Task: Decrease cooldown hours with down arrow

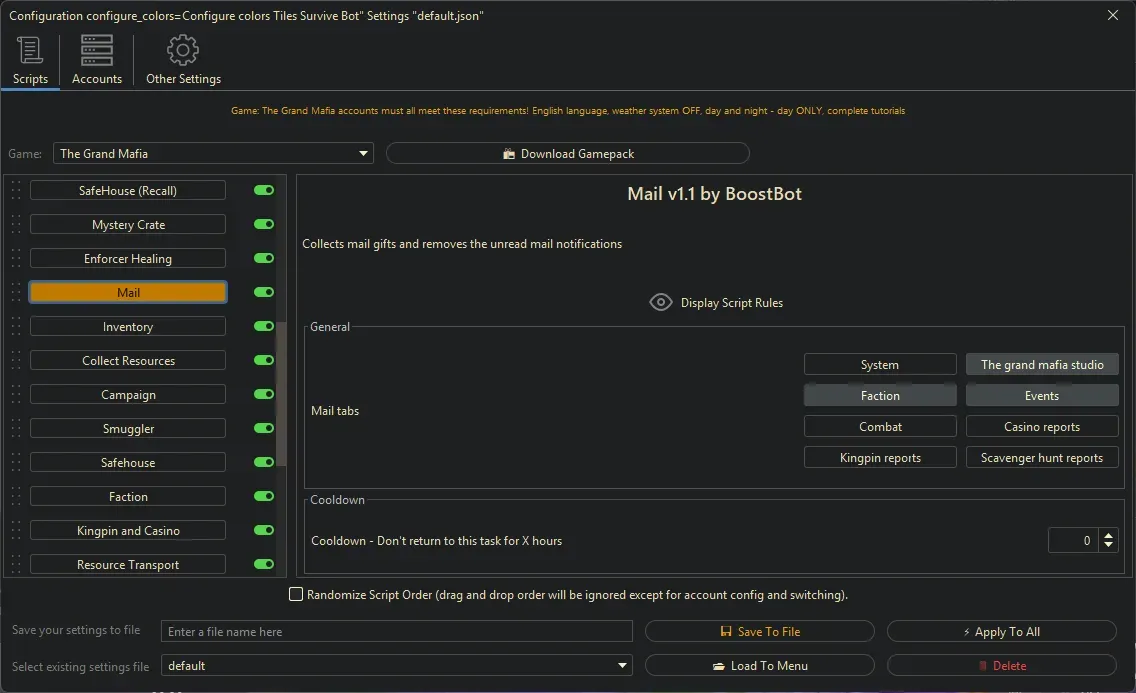Action: (x=1108, y=545)
